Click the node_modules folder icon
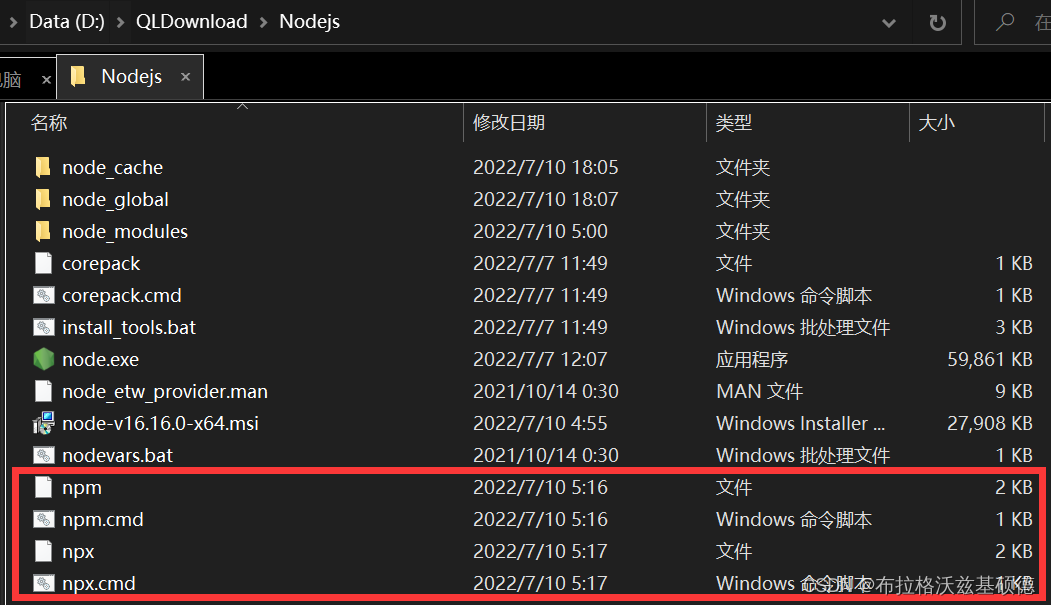 tap(42, 231)
